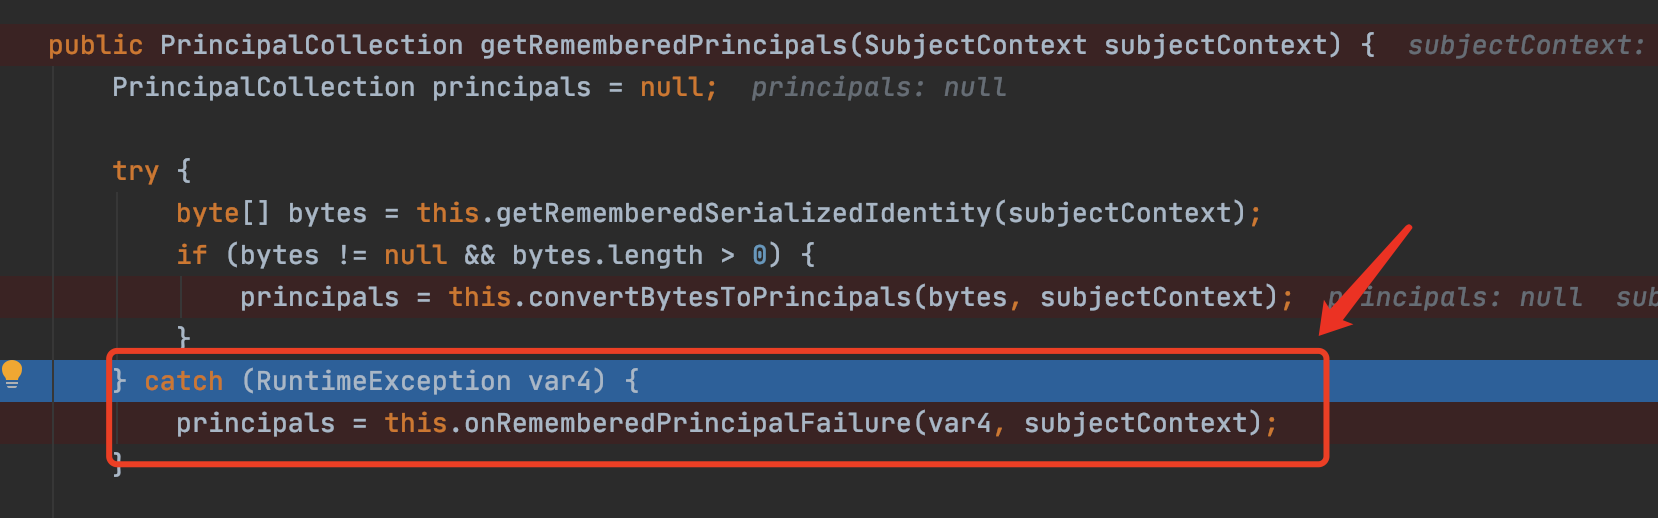The width and height of the screenshot is (1658, 518).
Task: Click the inline 'principals: null' hint after declaration
Action: (x=878, y=88)
